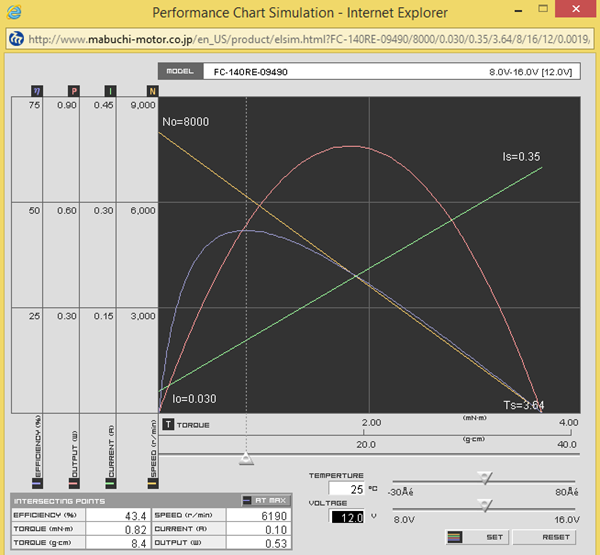Screen dimensions: 600x555
Task: Click the output P column header icon
Action: 73,90
